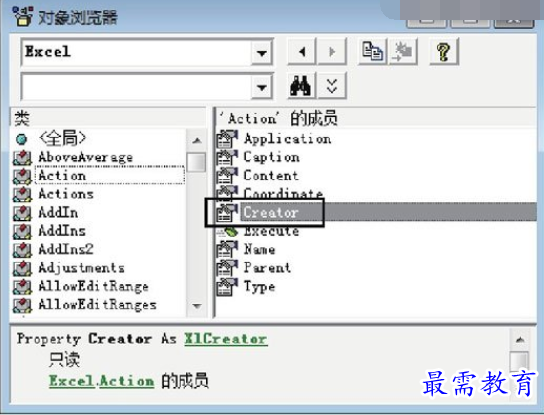Follow the Action class link in details
This screenshot has width=544, height=415.
click(127, 381)
